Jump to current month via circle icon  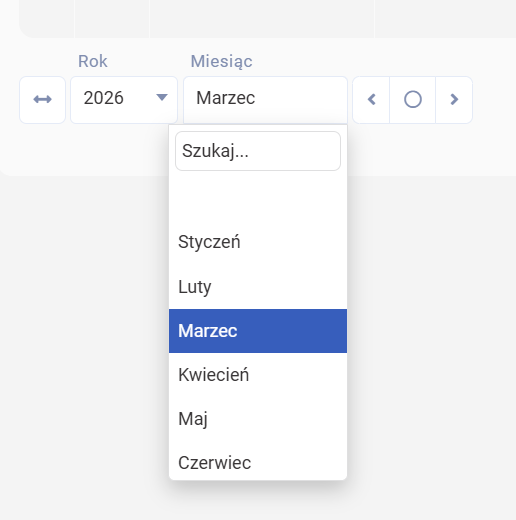click(x=413, y=99)
